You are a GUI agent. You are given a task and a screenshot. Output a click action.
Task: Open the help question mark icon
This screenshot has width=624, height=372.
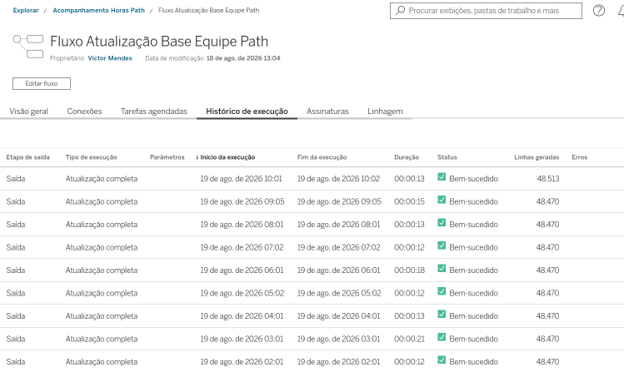[599, 10]
